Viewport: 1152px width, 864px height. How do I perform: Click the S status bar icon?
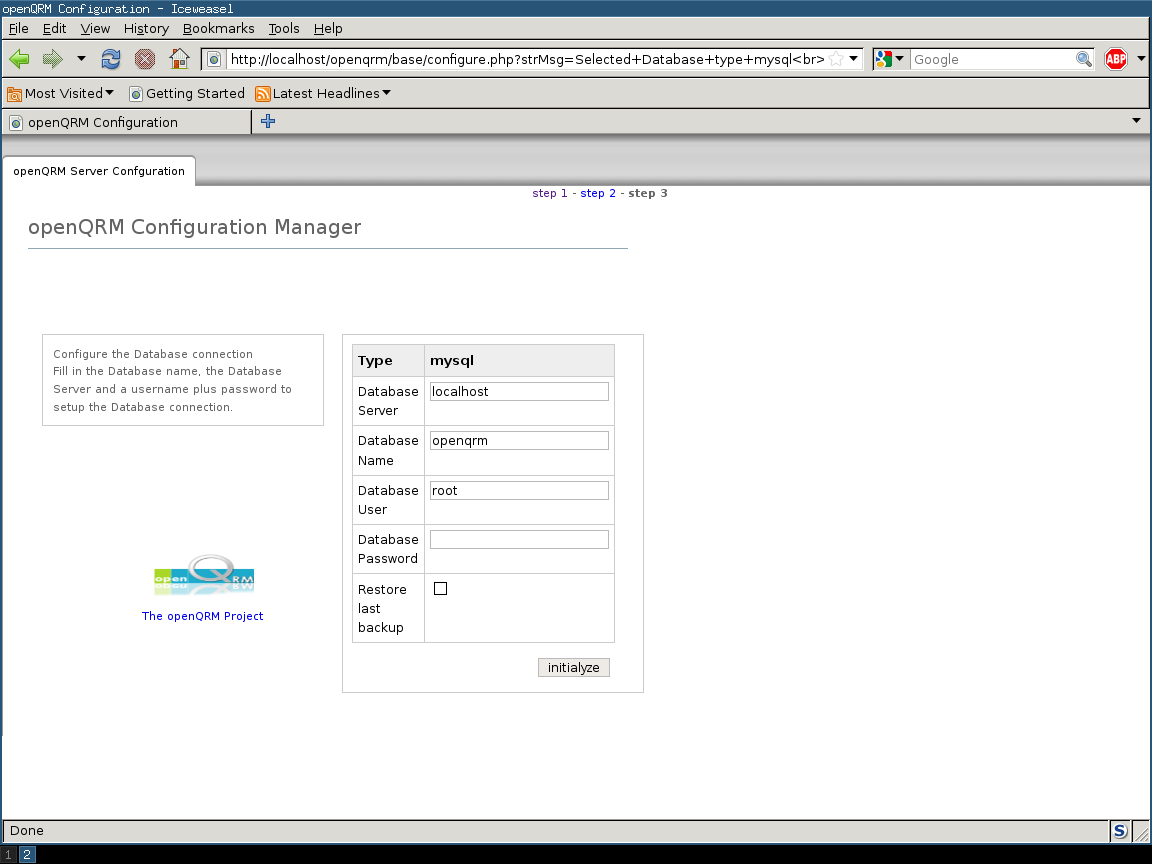1119,831
